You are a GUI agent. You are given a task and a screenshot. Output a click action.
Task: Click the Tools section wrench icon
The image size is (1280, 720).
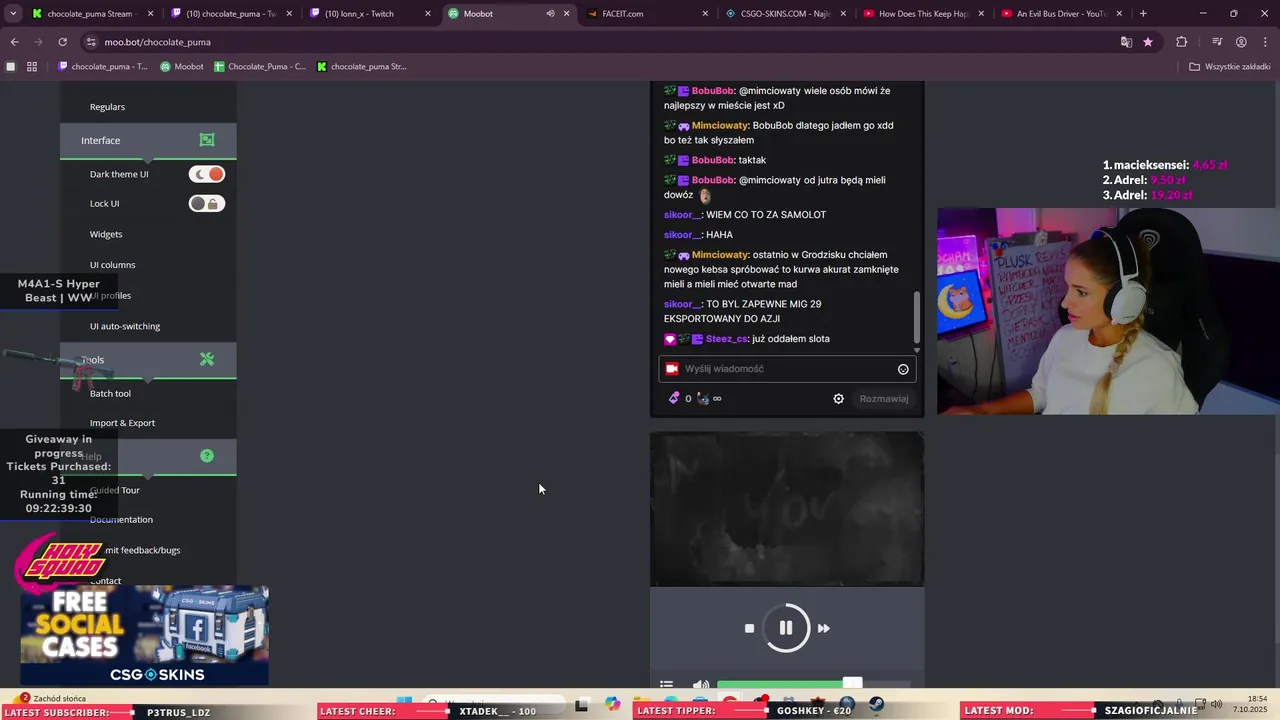(207, 359)
